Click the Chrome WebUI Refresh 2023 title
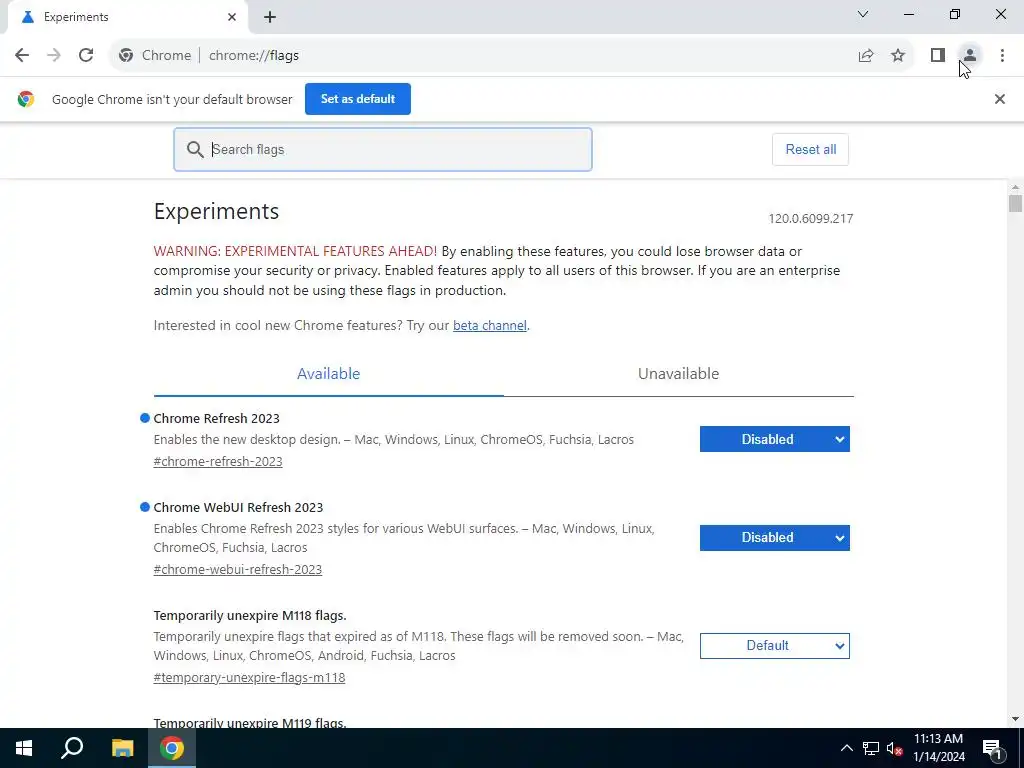This screenshot has height=768, width=1024. click(x=238, y=507)
